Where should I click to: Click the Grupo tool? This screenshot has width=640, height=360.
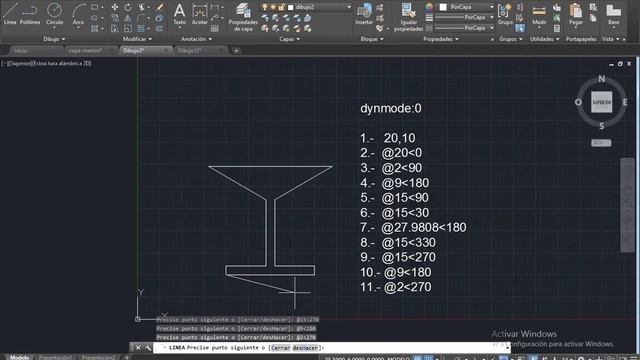pos(505,13)
